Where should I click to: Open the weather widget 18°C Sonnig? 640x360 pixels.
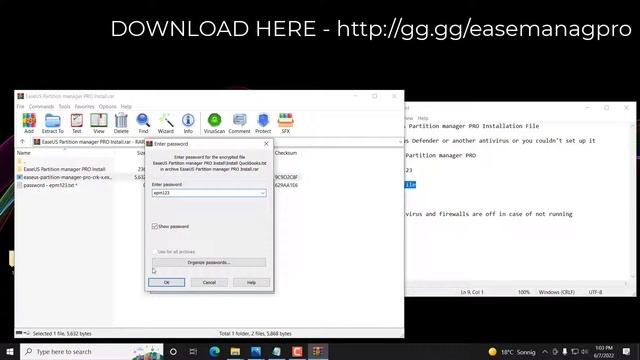tap(512, 352)
